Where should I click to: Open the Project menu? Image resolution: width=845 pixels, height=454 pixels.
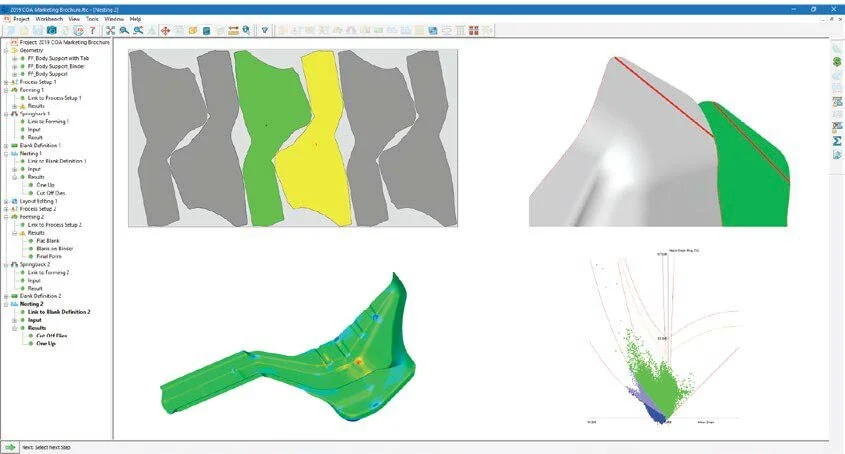pos(21,19)
